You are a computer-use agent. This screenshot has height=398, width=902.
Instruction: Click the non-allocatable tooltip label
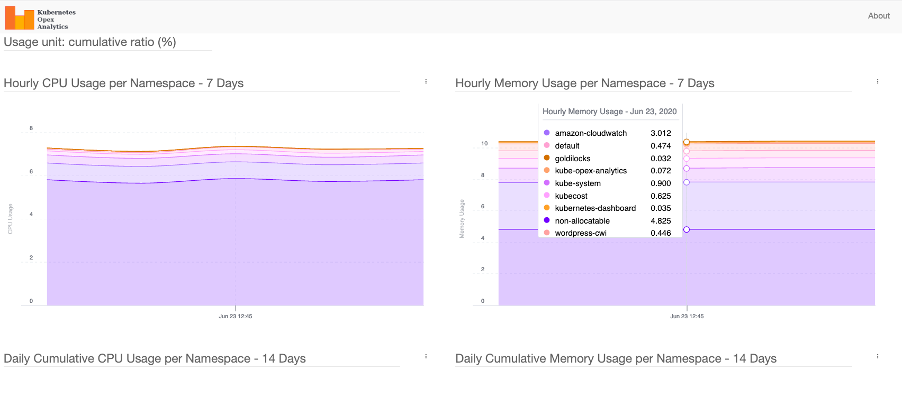pyautogui.click(x=582, y=220)
